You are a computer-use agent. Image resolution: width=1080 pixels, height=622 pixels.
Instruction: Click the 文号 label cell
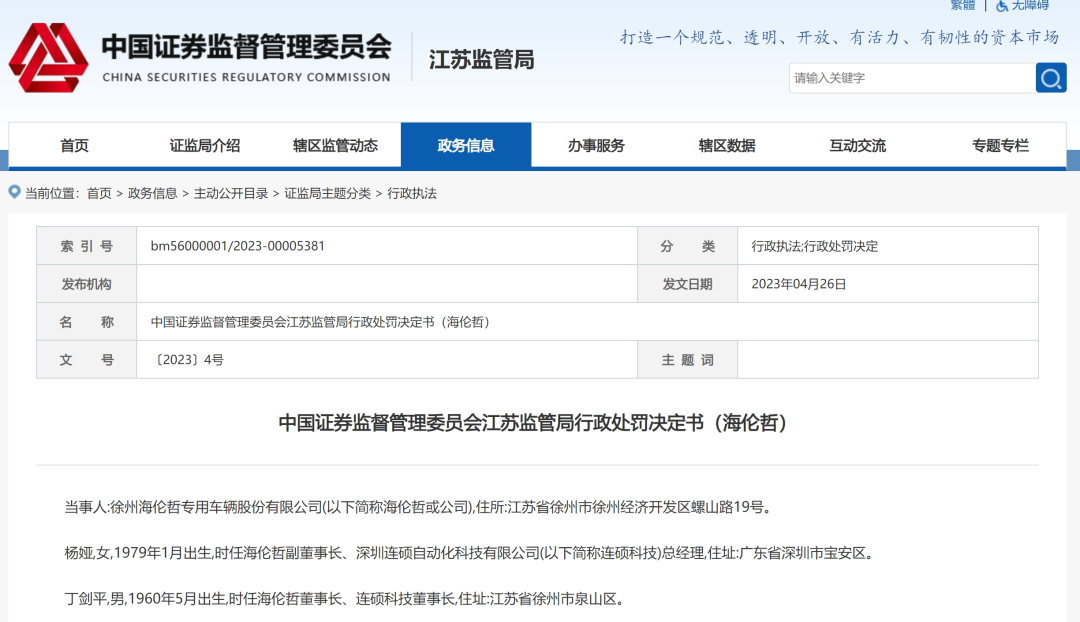pyautogui.click(x=87, y=360)
